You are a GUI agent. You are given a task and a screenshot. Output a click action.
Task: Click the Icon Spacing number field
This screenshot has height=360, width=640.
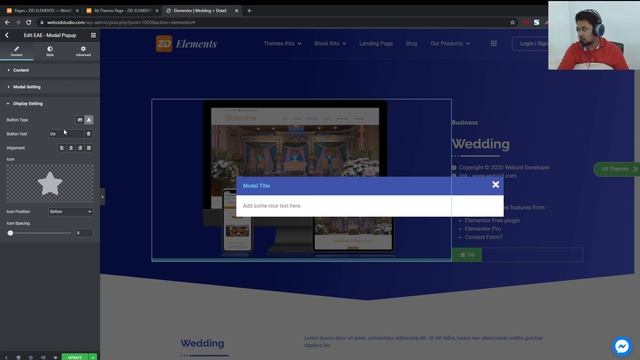click(84, 233)
